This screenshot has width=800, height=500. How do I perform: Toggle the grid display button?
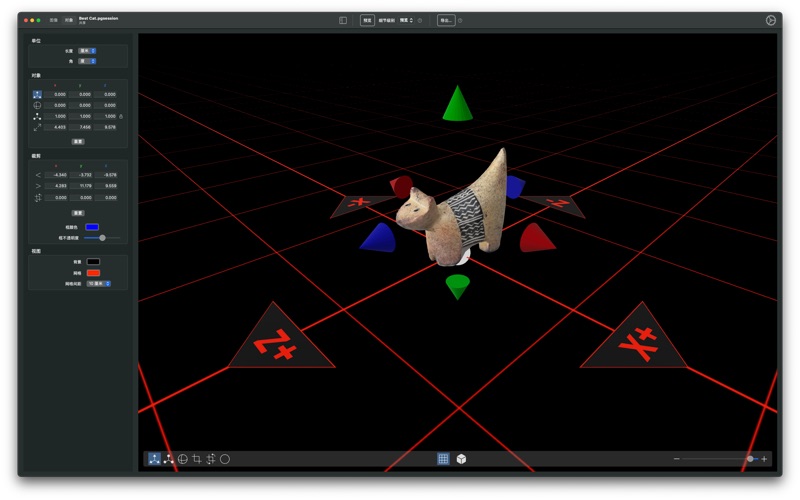443,459
